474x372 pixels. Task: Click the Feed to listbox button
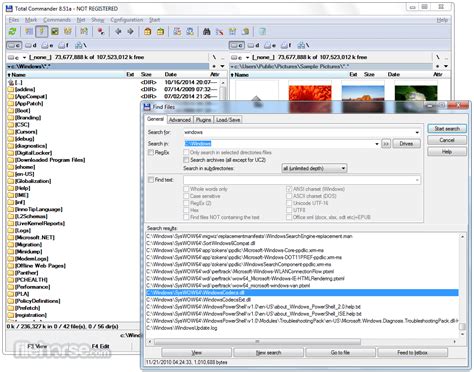[412, 352]
